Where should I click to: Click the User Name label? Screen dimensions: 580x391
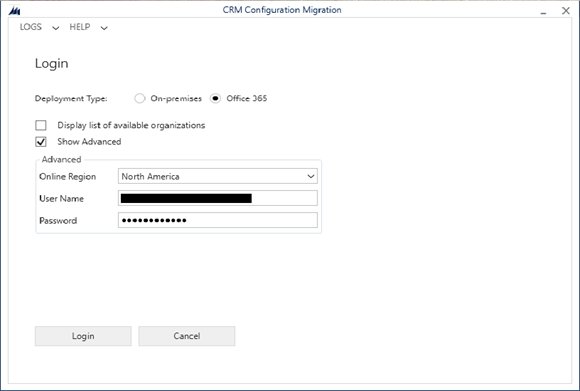61,199
